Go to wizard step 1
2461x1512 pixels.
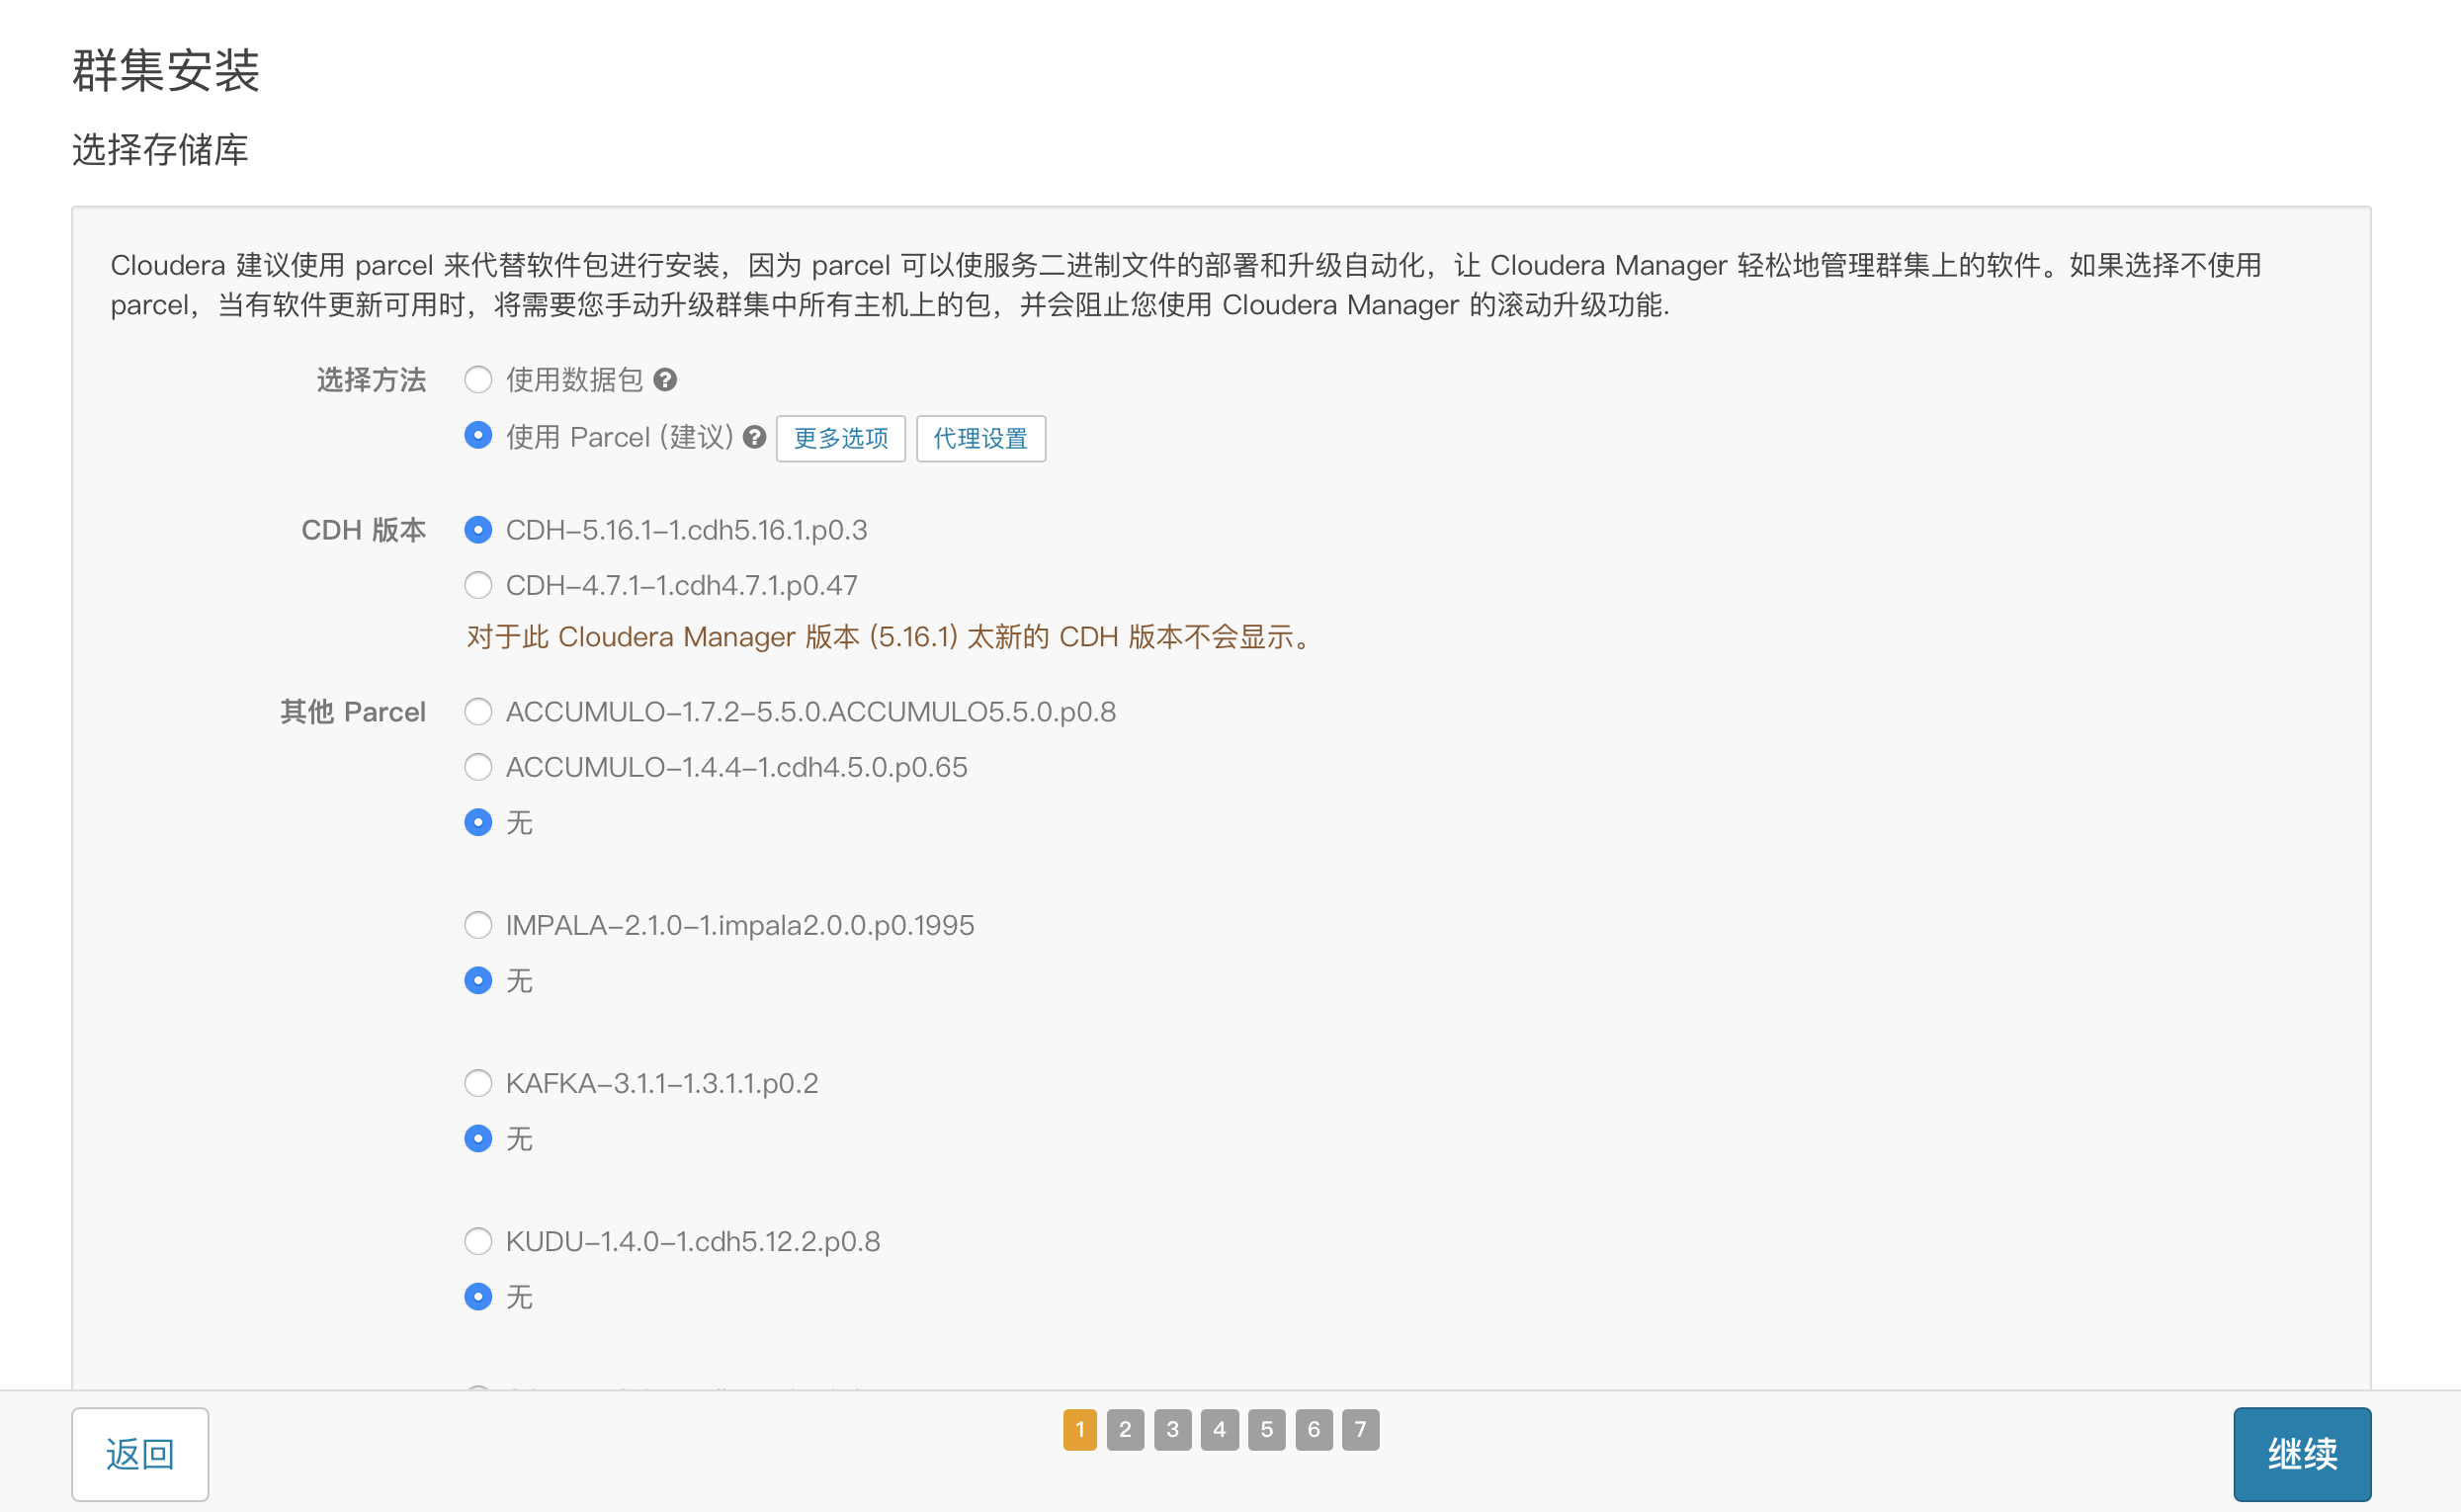[x=1080, y=1430]
